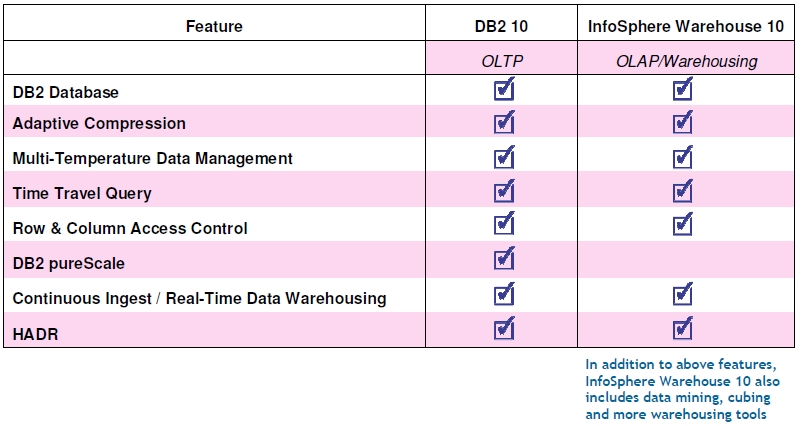Select Continuous Ingest checkmark in InfoSphere Warehouse column
801x426 pixels.
pyautogui.click(x=683, y=295)
